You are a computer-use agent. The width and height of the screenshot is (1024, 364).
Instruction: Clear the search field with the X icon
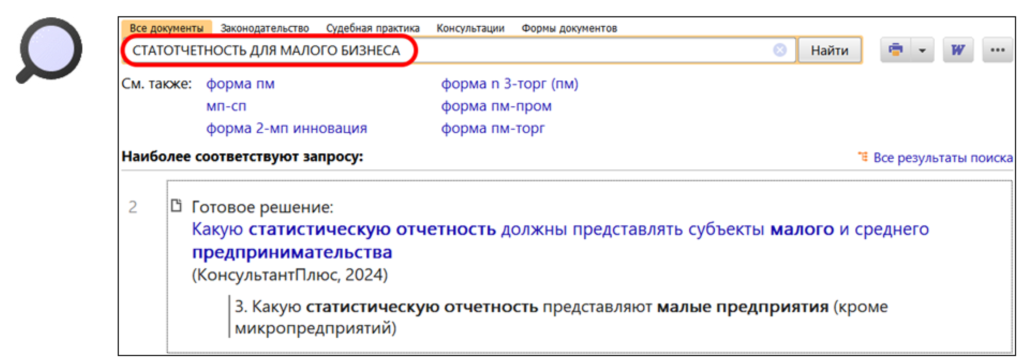(780, 50)
